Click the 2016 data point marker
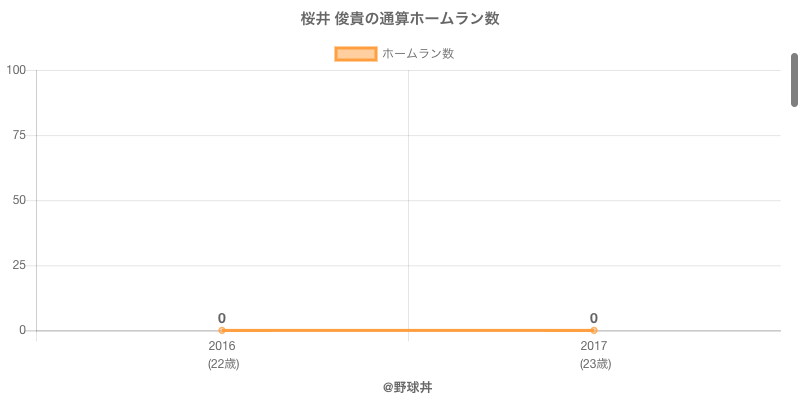Viewport: 800px width, 400px height. click(222, 330)
